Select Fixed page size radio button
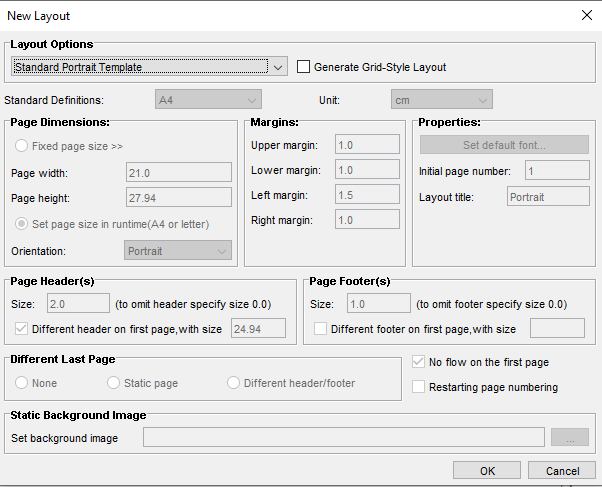The height and width of the screenshot is (487, 602). [21, 146]
